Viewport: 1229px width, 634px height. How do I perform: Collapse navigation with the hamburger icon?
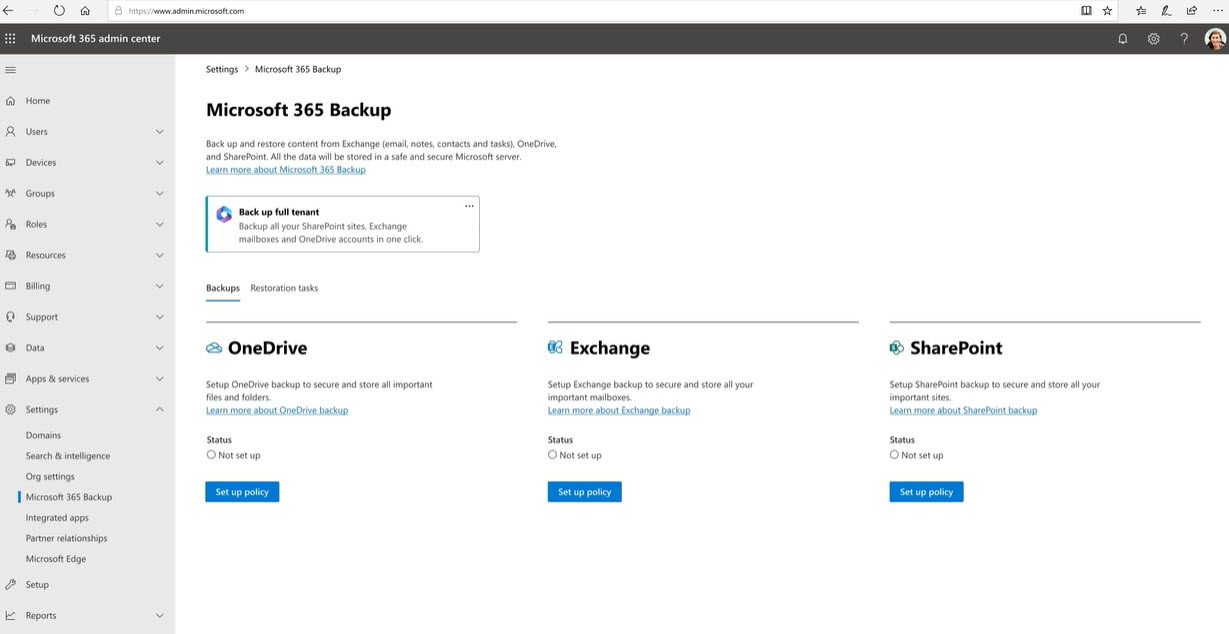coord(11,70)
